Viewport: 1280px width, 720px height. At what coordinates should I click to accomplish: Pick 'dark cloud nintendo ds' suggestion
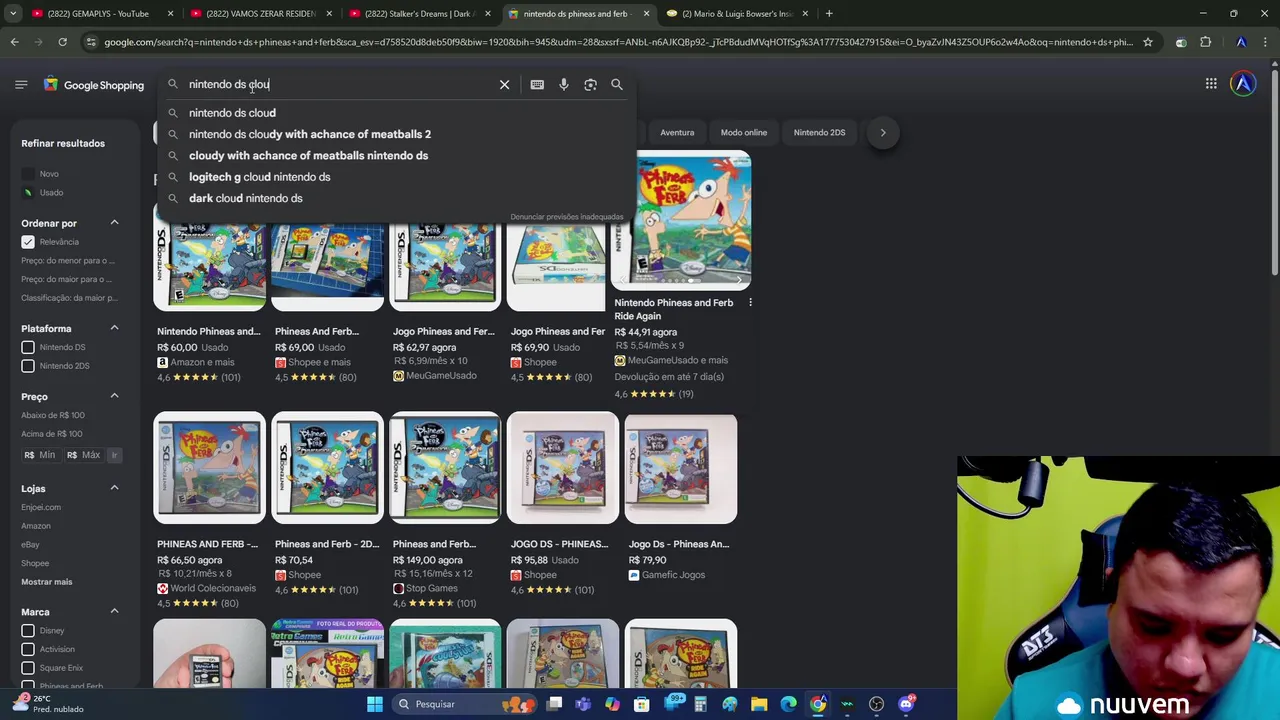point(395,198)
